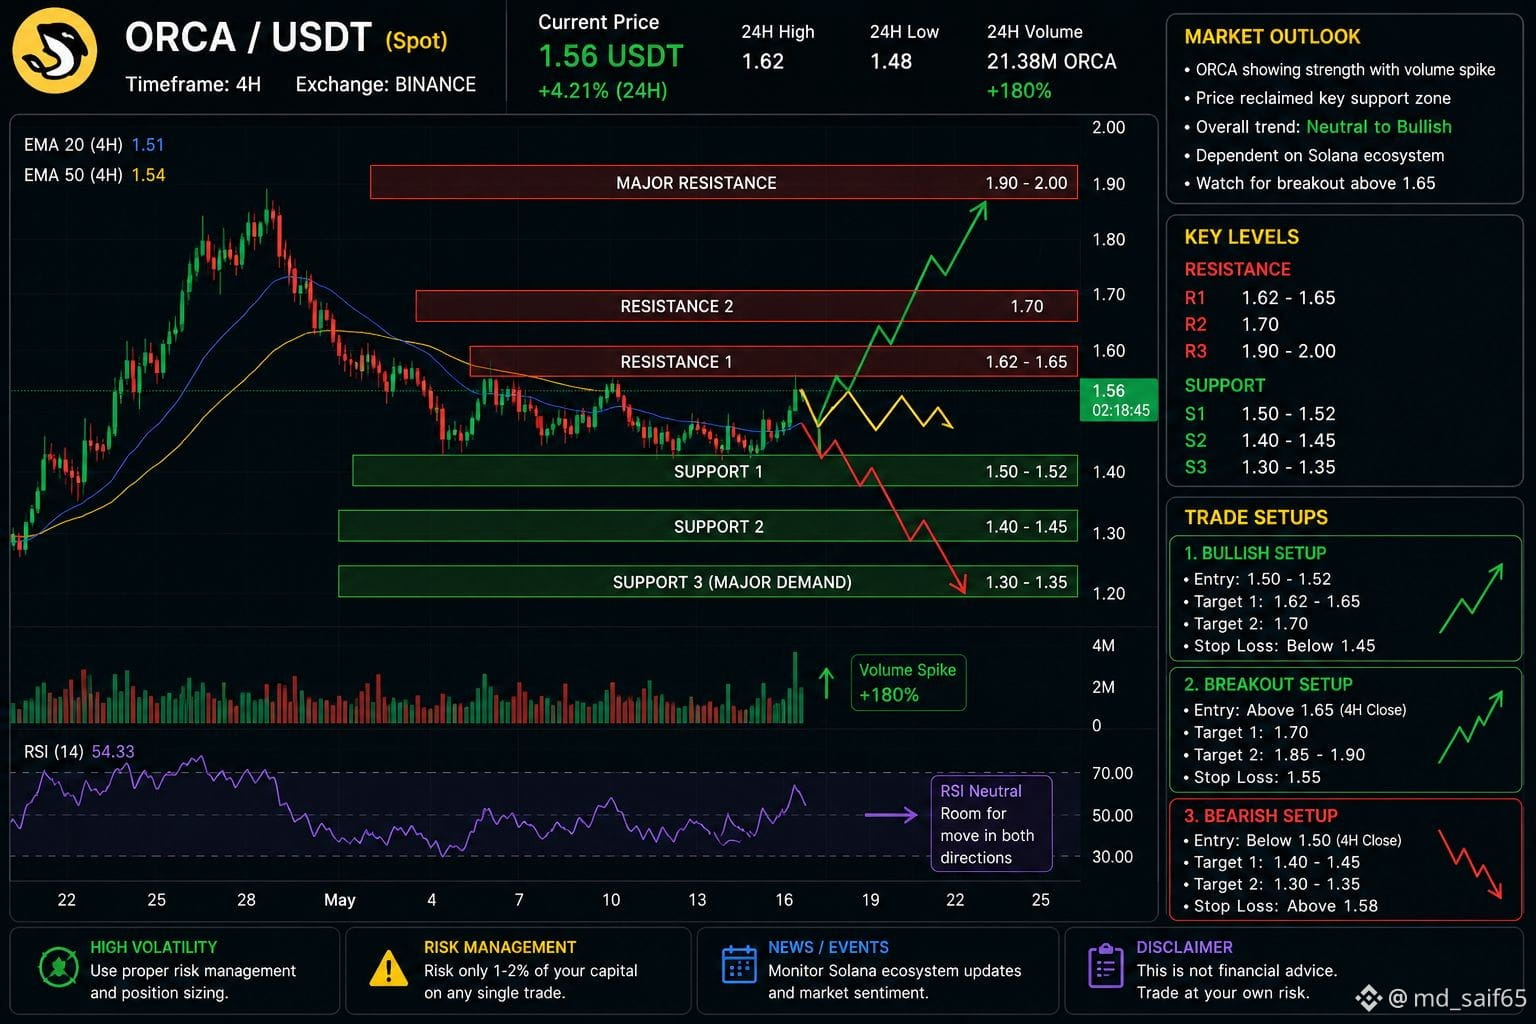Click the RSI Neutral note box
Viewport: 1536px width, 1024px height.
pyautogui.click(x=991, y=824)
